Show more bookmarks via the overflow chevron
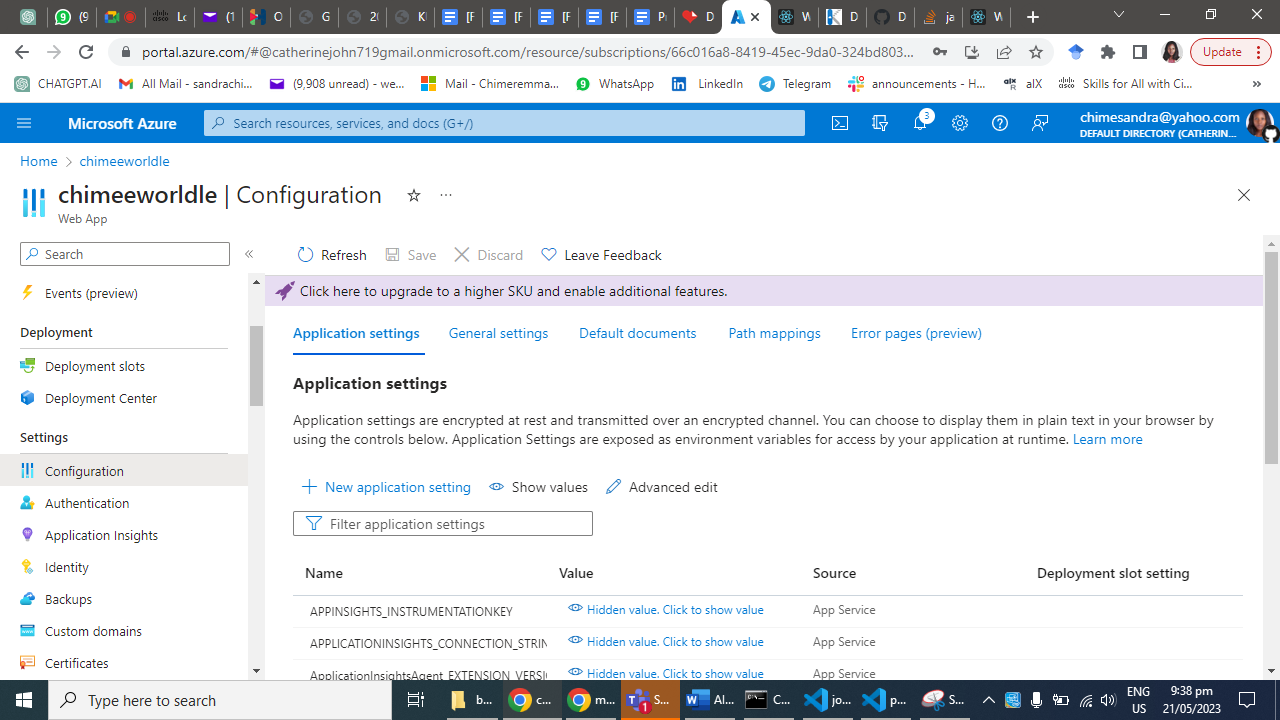 (1257, 84)
